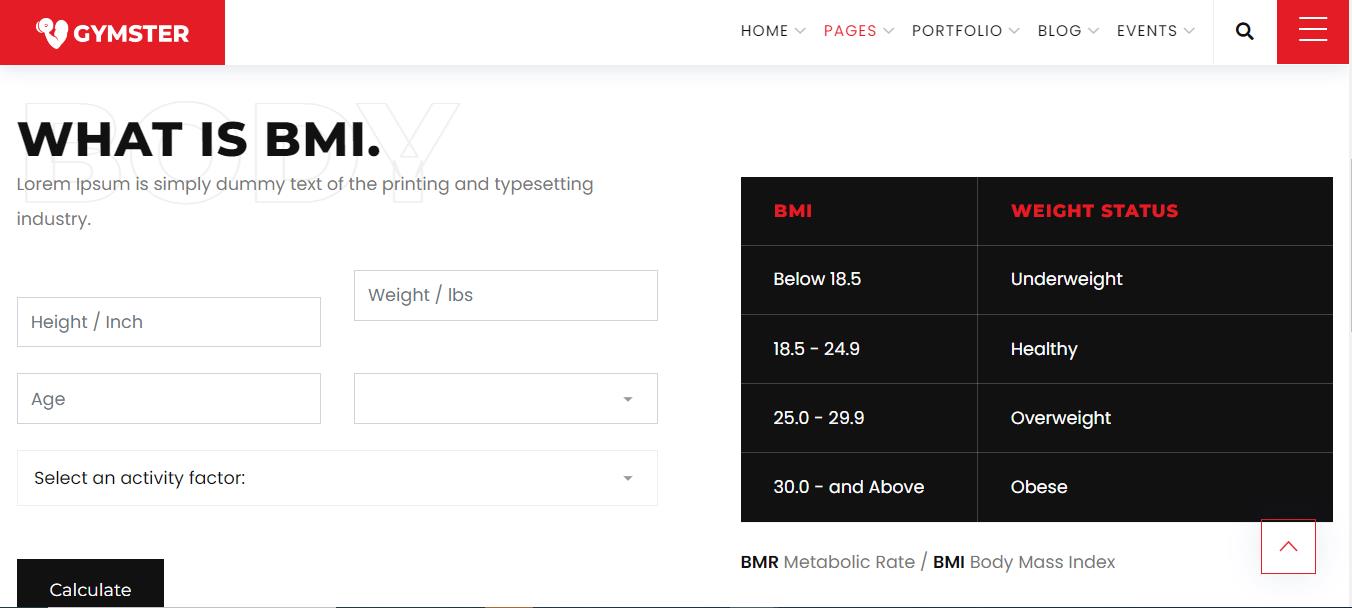The image size is (1352, 608).
Task: Open the empty dropdown next to Age
Action: click(x=505, y=399)
